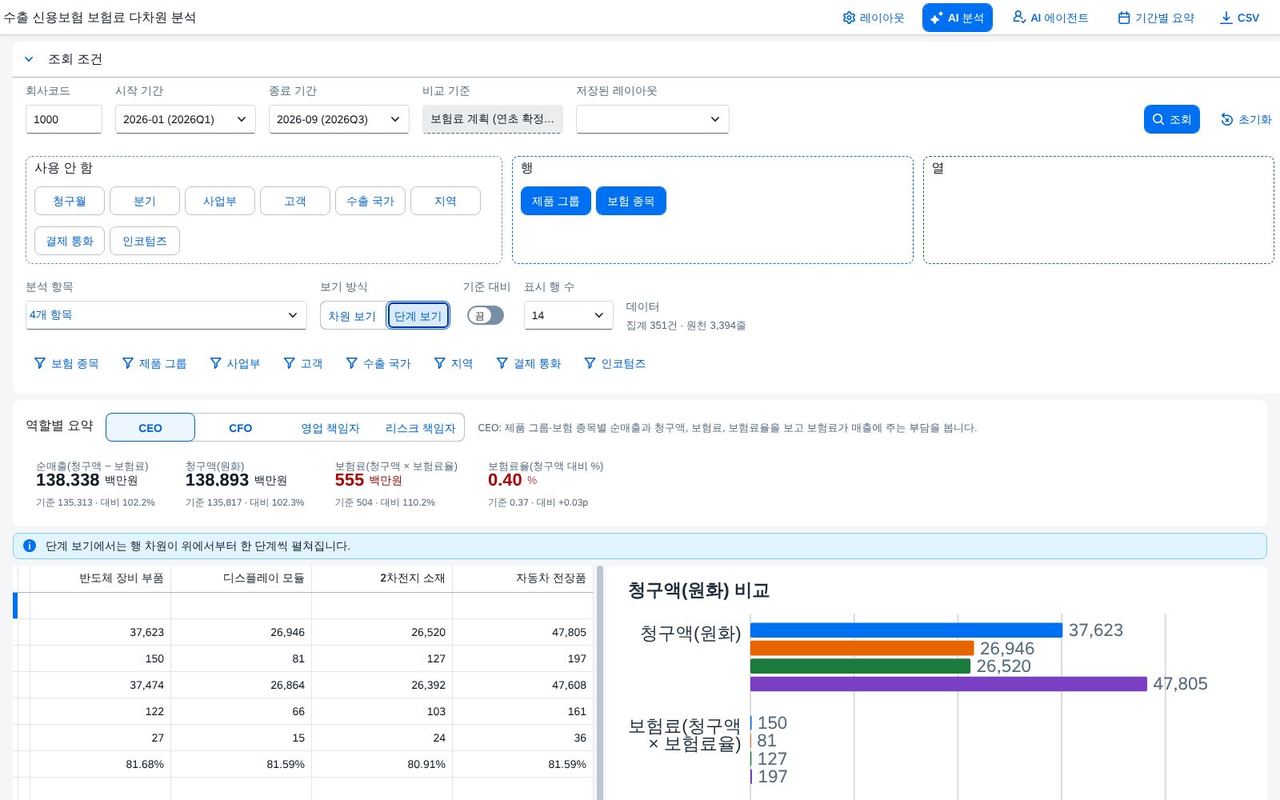This screenshot has width=1280, height=800.
Task: Select the 수출 국가 dimension chip
Action: click(x=370, y=201)
